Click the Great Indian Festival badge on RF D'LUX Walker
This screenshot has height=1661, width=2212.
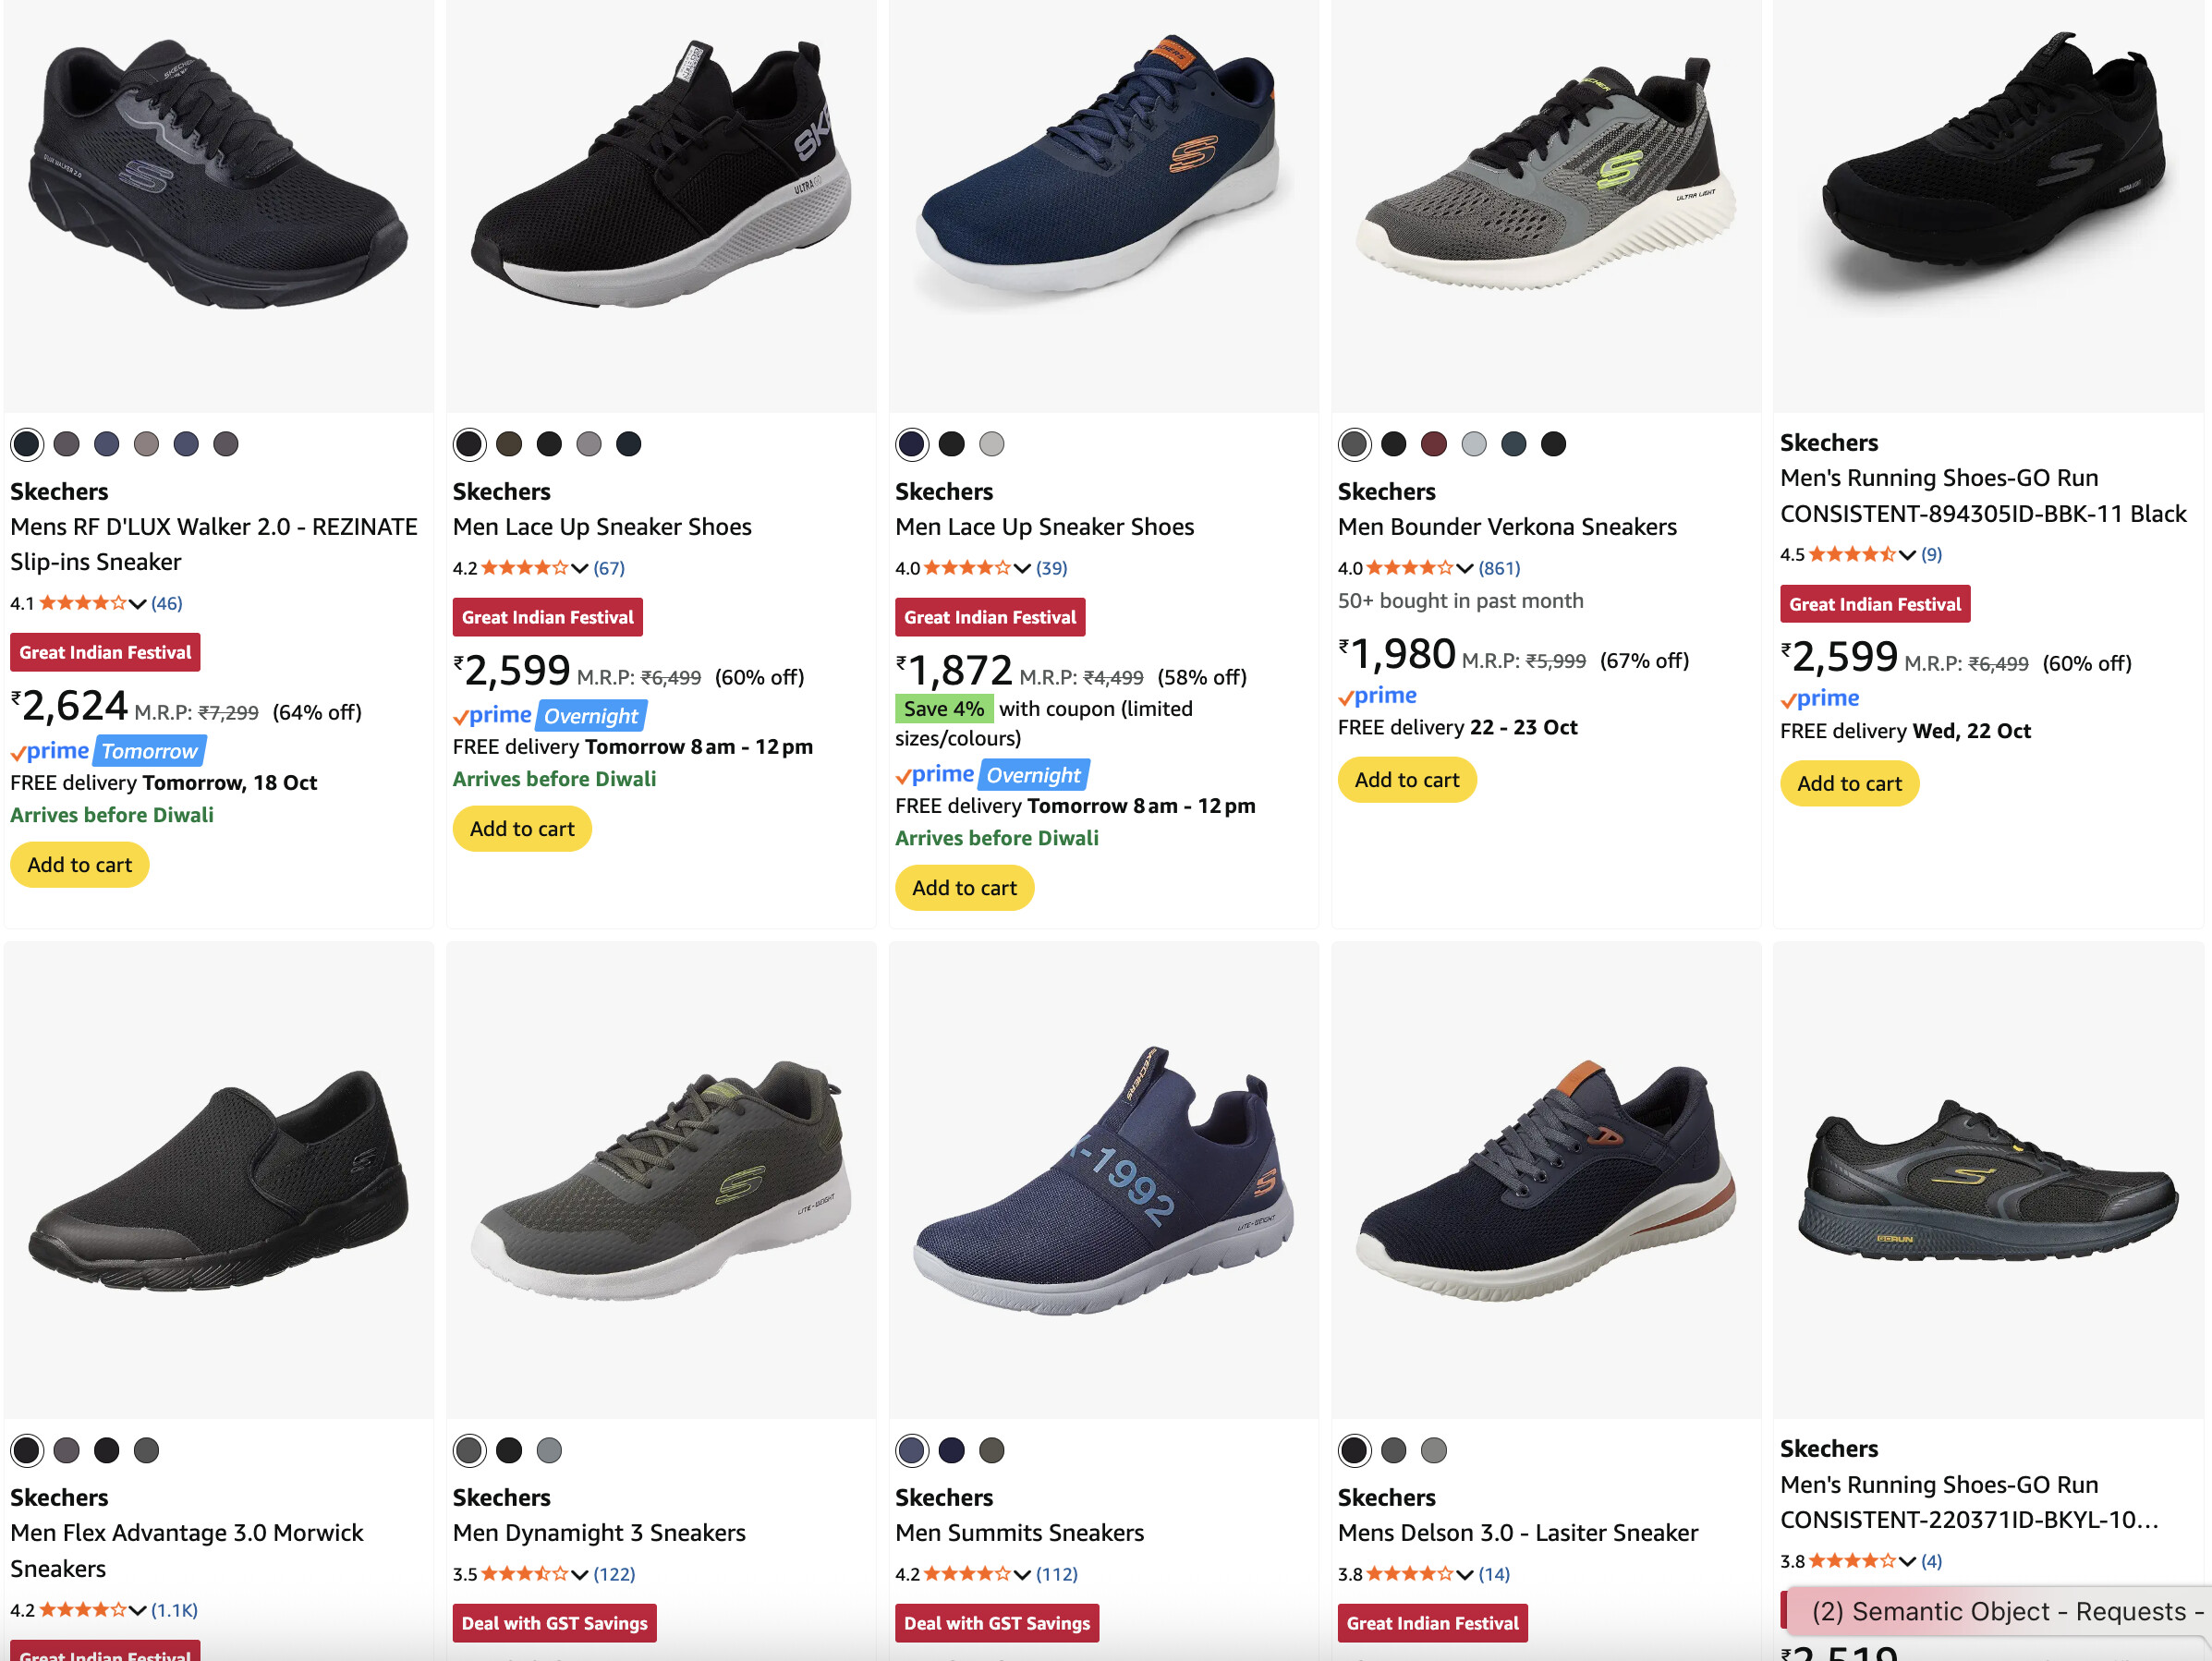pyautogui.click(x=105, y=652)
